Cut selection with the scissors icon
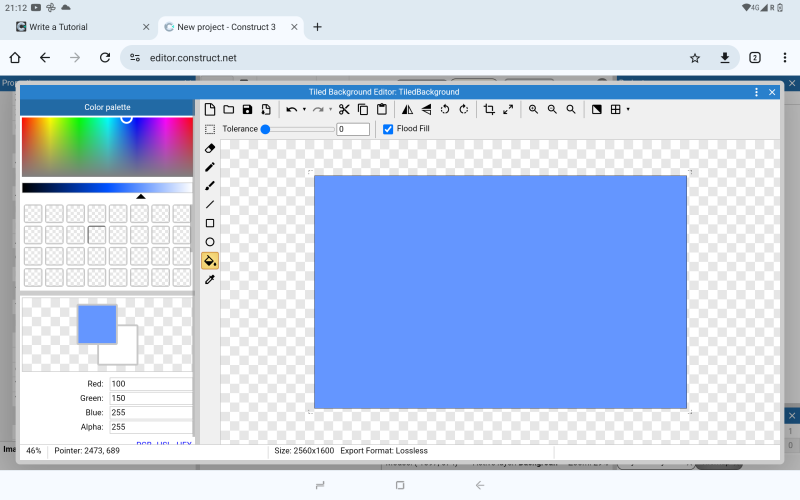Image resolution: width=800 pixels, height=500 pixels. 344,109
